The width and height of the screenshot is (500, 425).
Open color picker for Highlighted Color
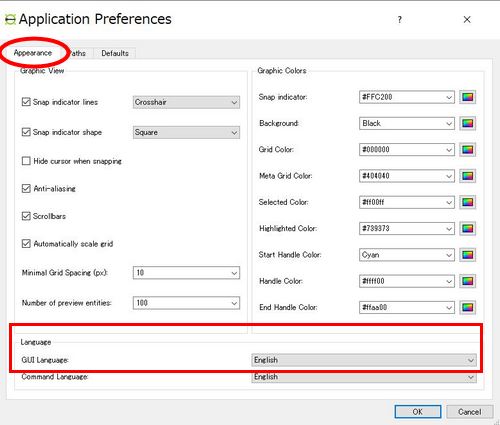(467, 229)
